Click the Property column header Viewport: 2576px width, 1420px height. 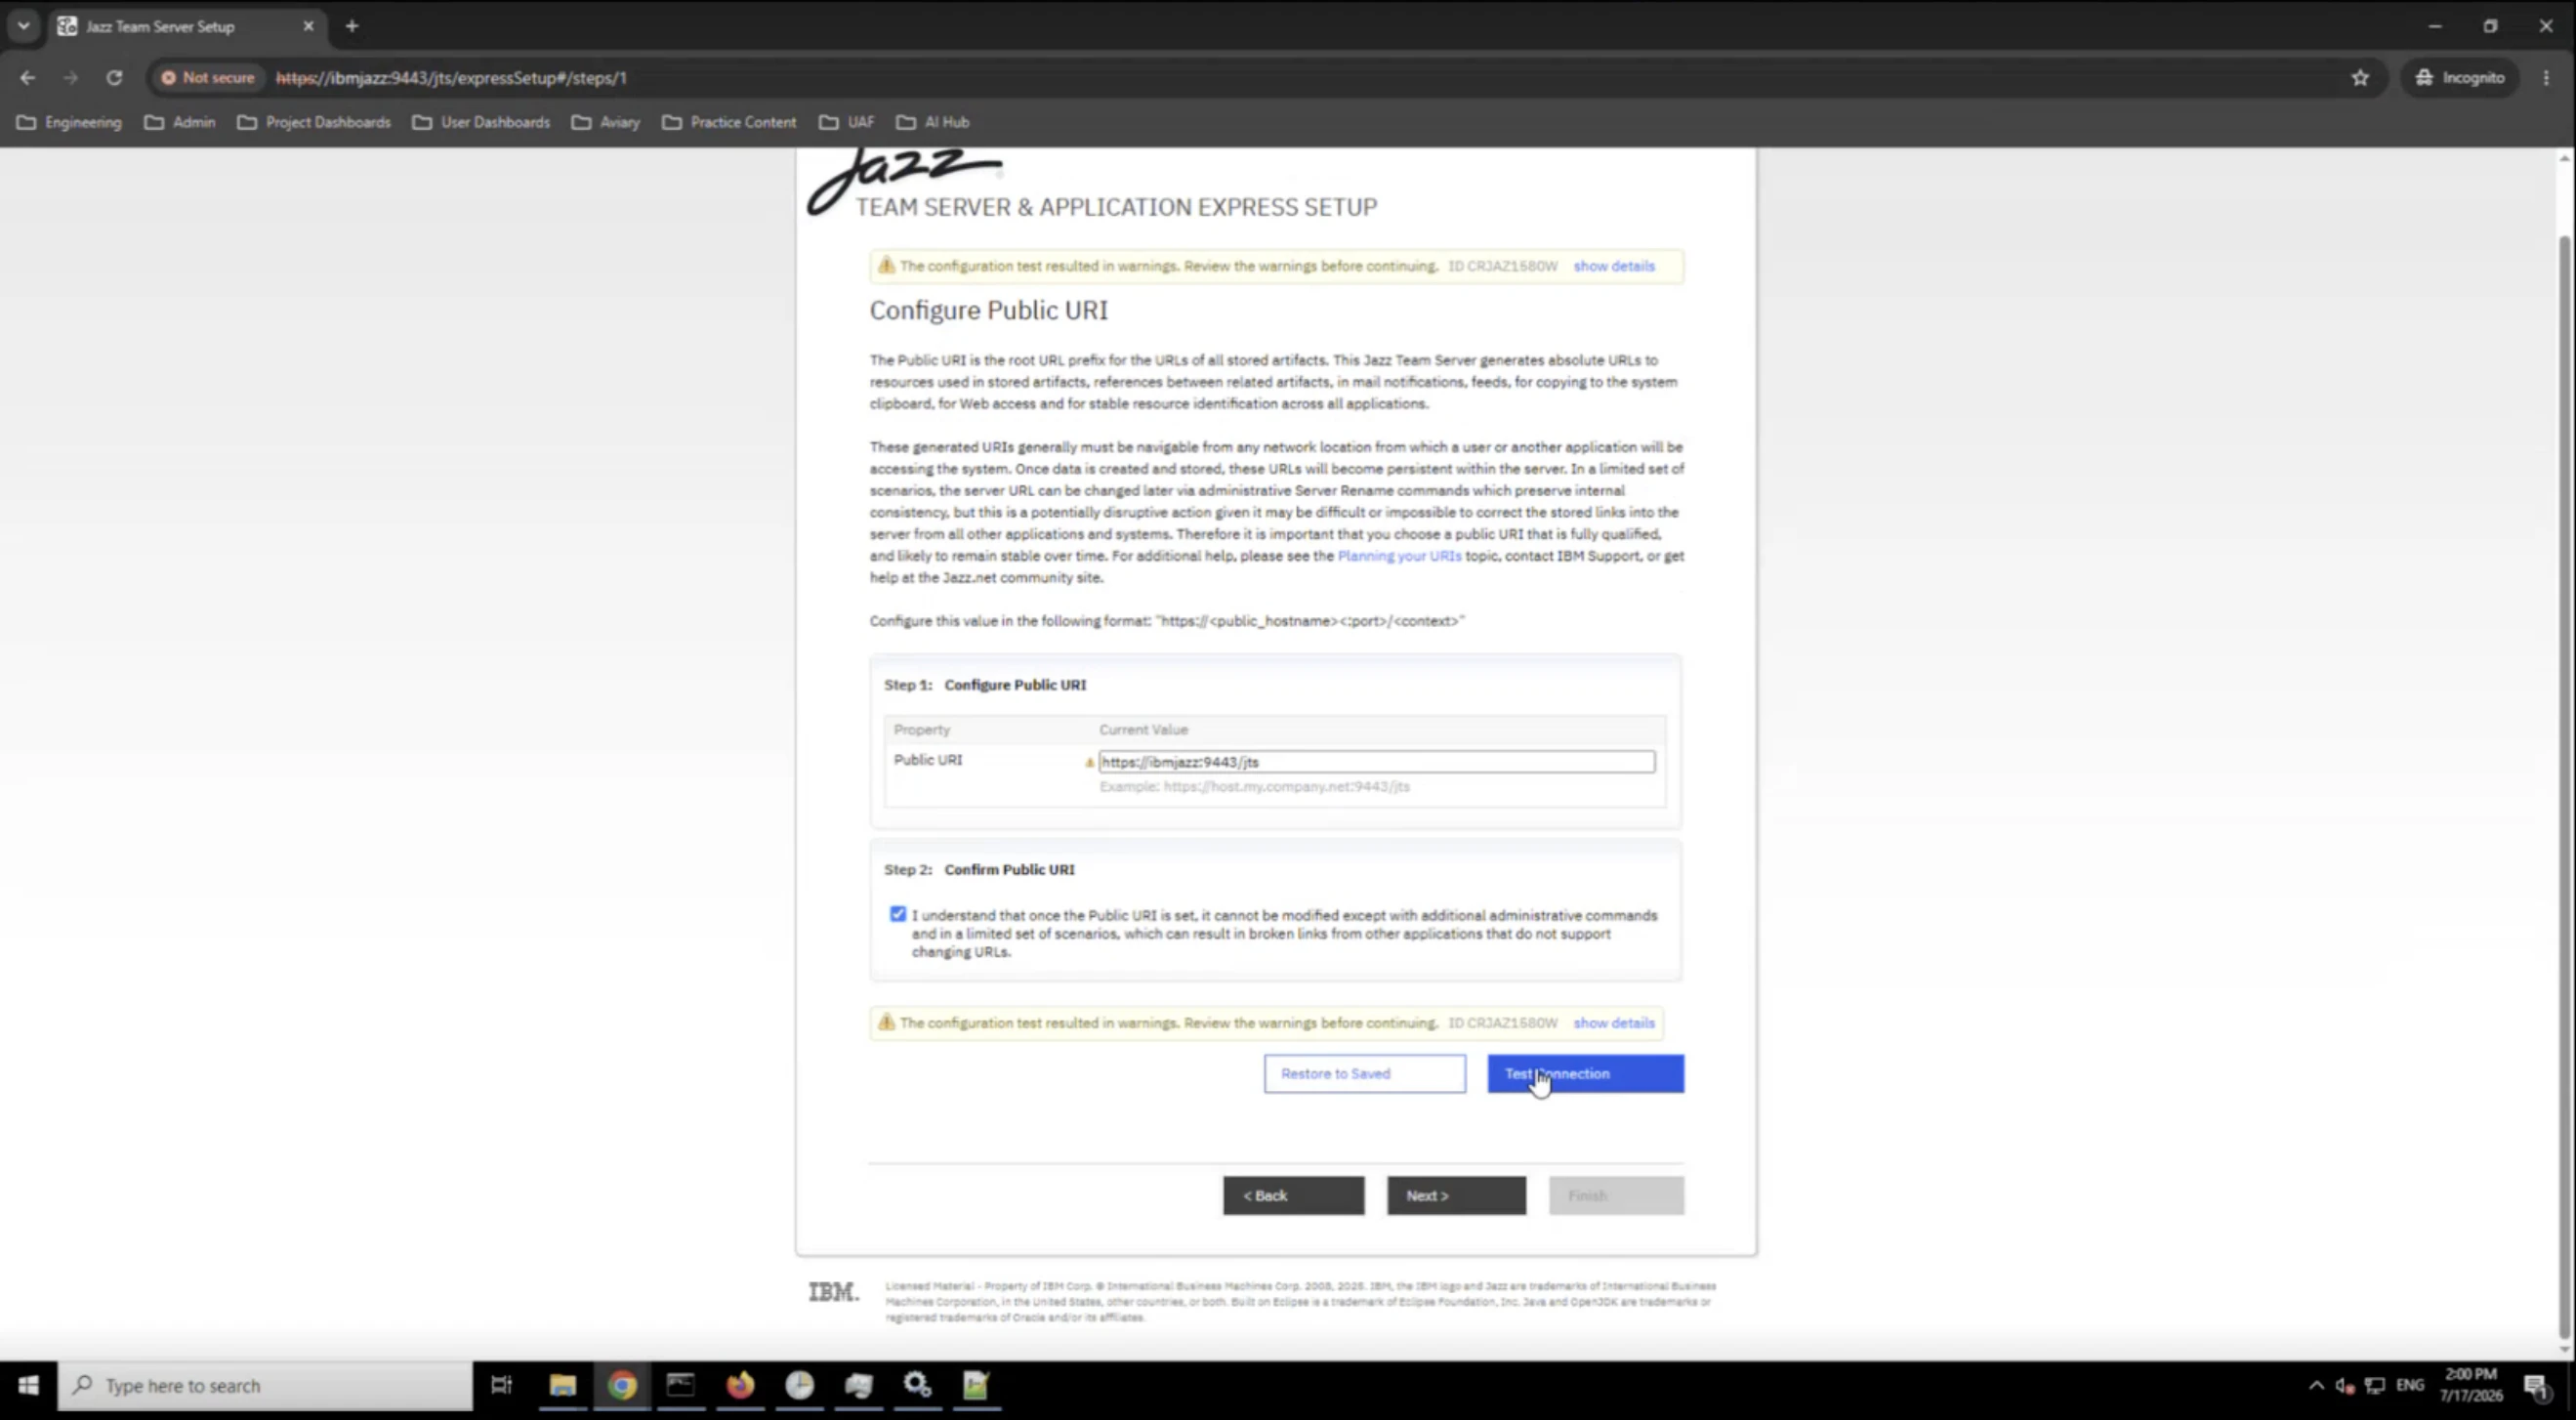pyautogui.click(x=922, y=730)
